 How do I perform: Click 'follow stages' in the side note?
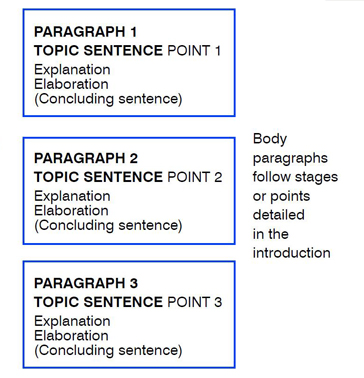click(x=295, y=177)
